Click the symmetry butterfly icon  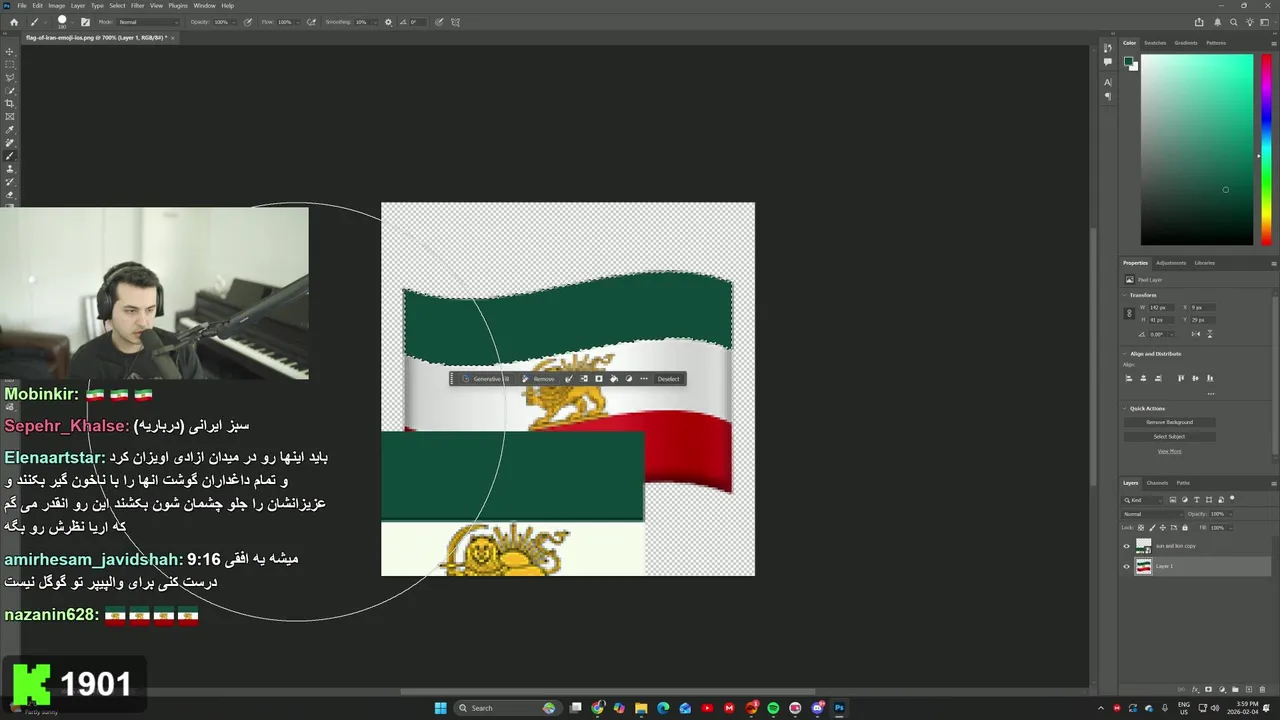pyautogui.click(x=456, y=22)
